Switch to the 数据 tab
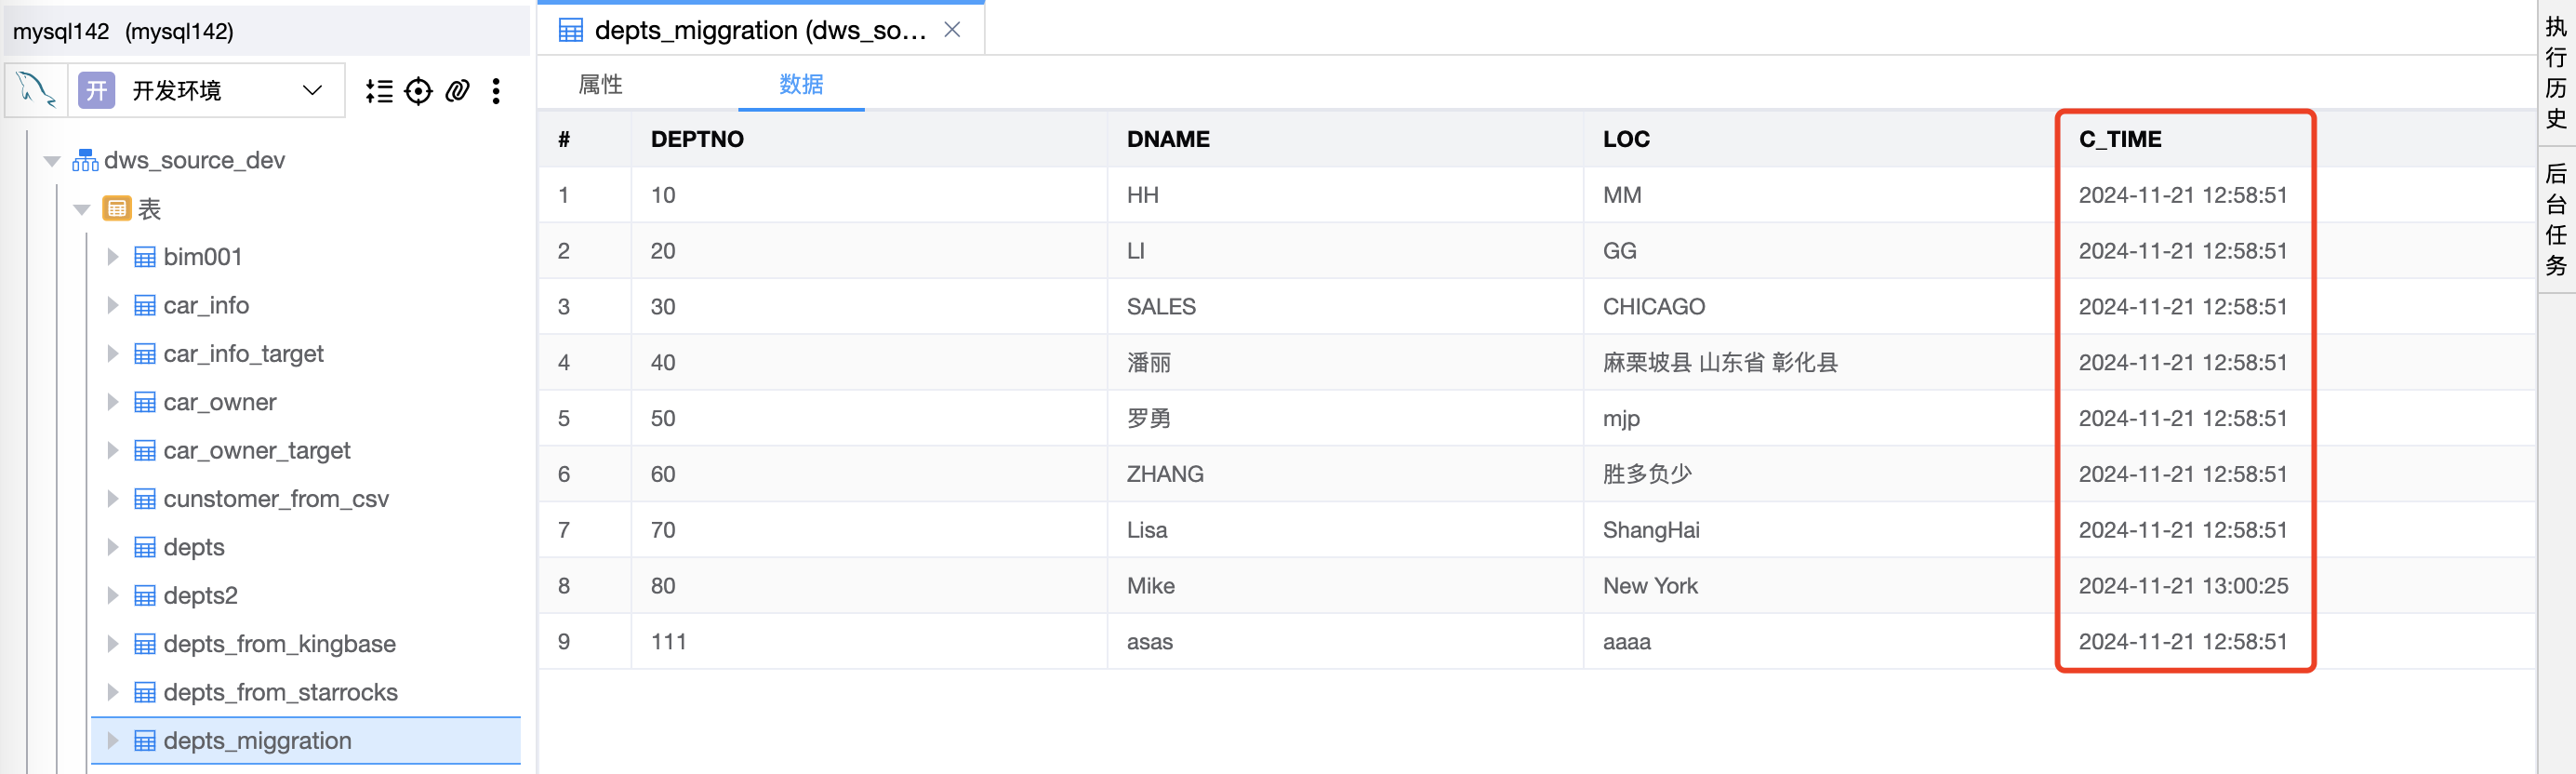The height and width of the screenshot is (774, 2576). [801, 84]
